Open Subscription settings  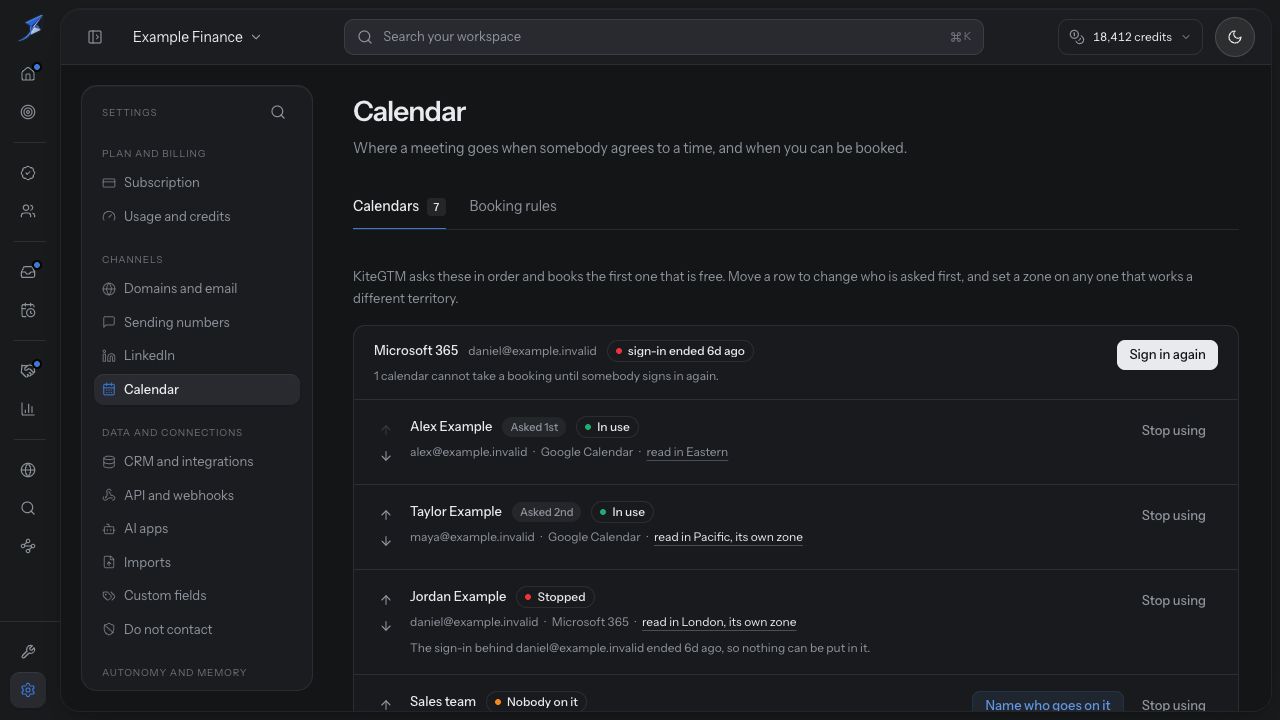point(197,183)
